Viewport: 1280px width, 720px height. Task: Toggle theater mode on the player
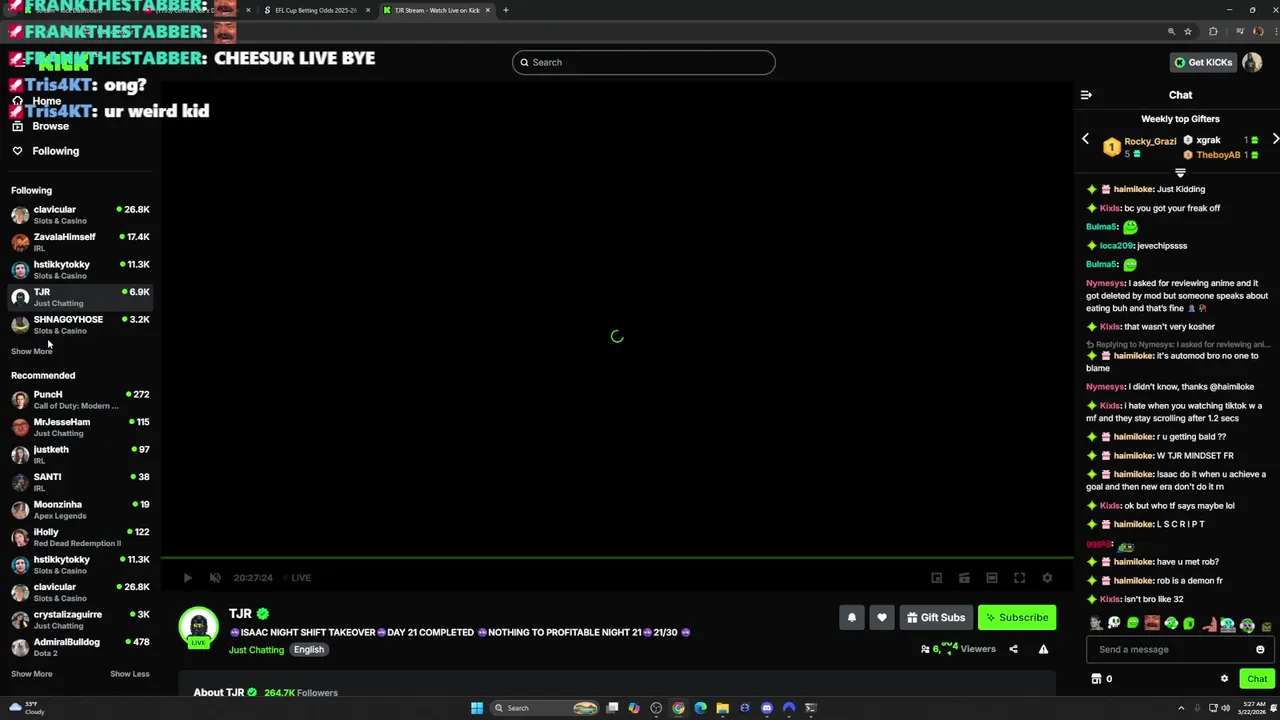[992, 577]
